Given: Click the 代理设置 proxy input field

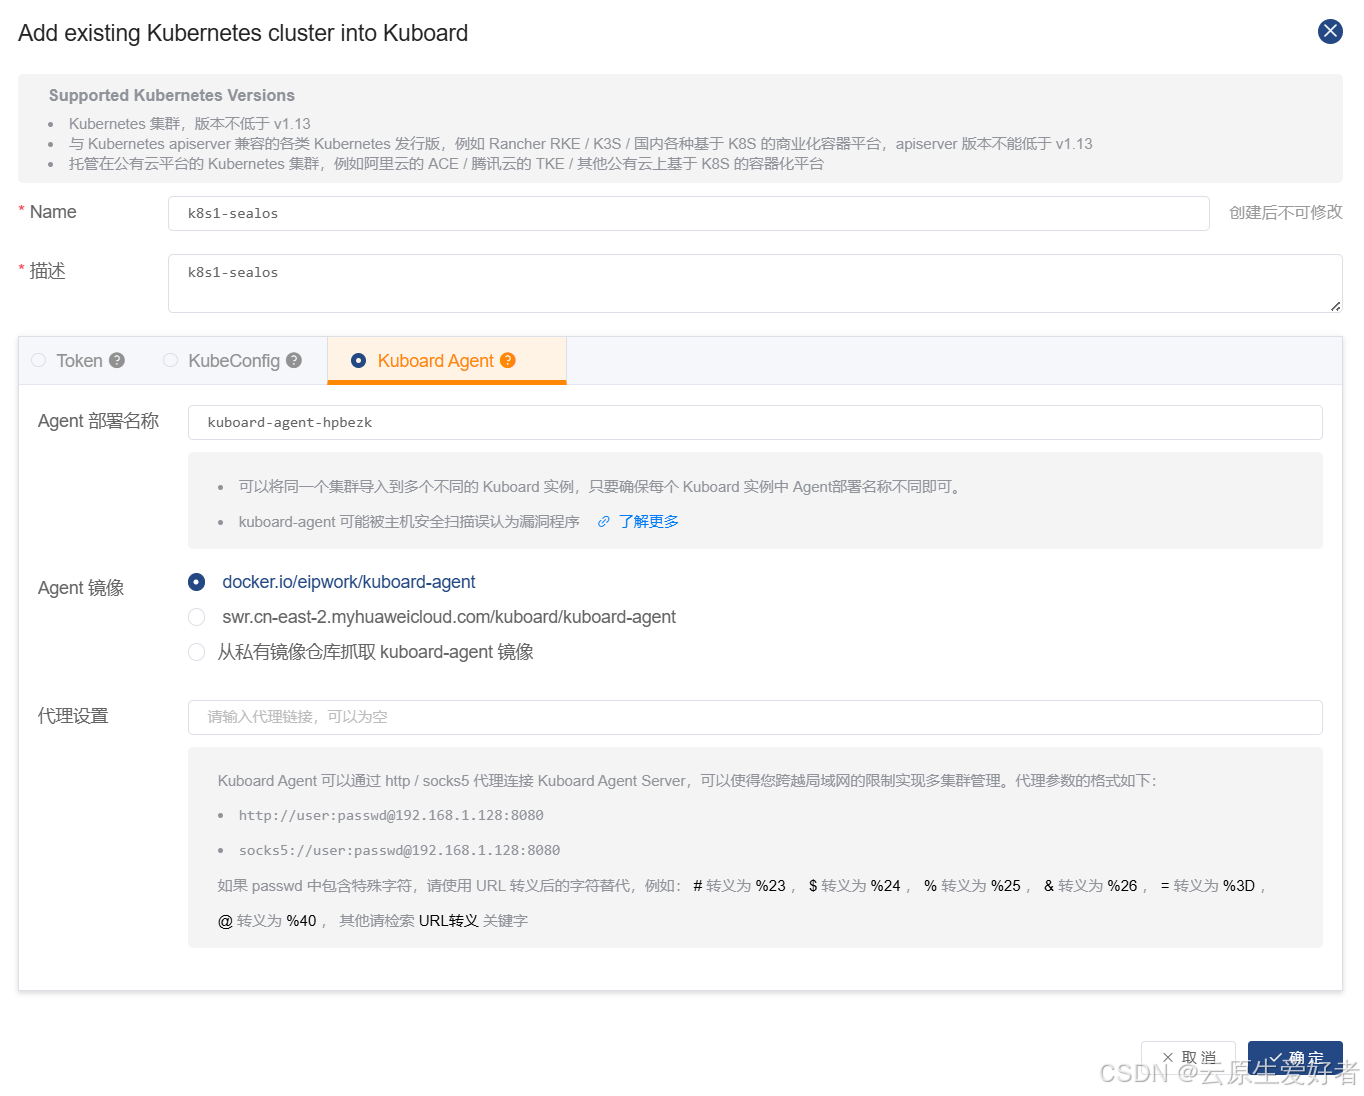Looking at the screenshot, I should 755,717.
